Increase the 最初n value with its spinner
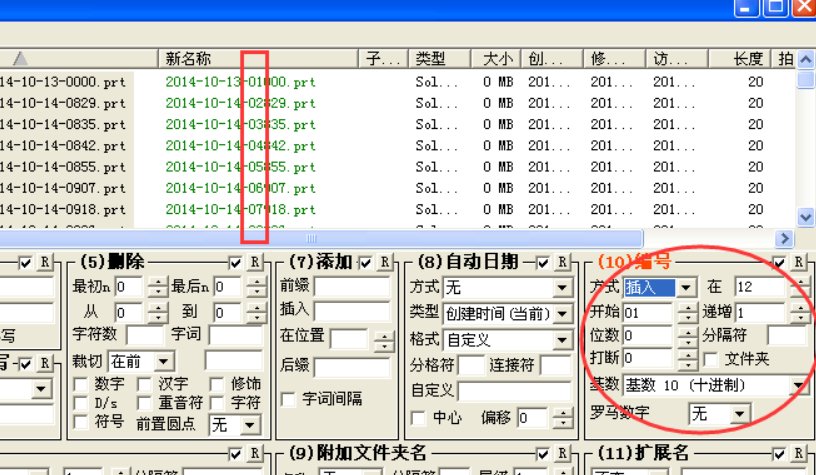This screenshot has width=816, height=475. (158, 282)
